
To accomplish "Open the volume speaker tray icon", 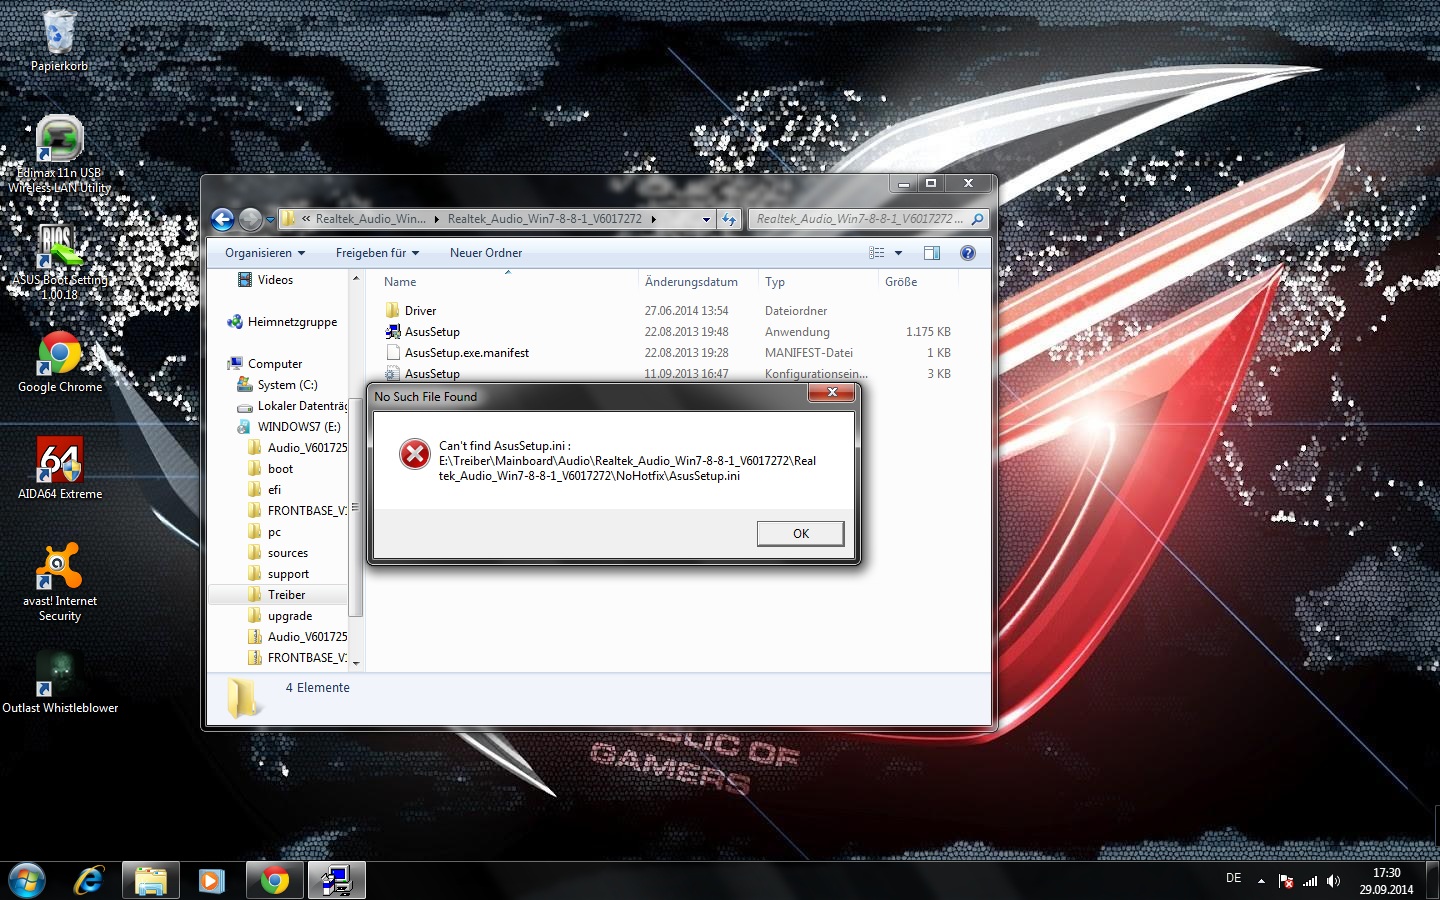I will click(x=1333, y=881).
